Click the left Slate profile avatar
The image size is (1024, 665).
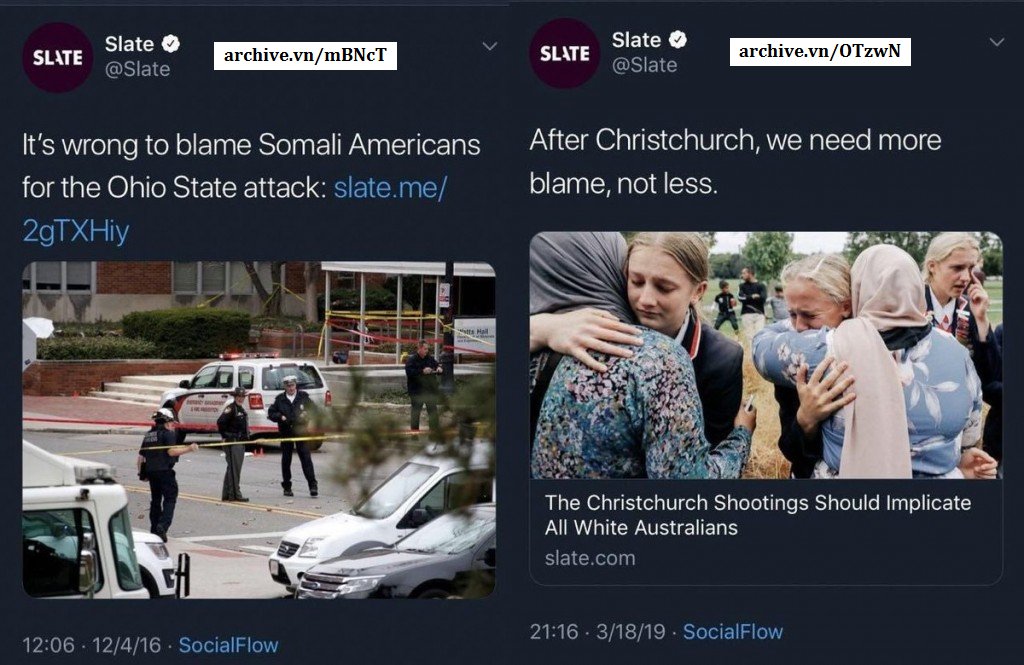[x=57, y=57]
